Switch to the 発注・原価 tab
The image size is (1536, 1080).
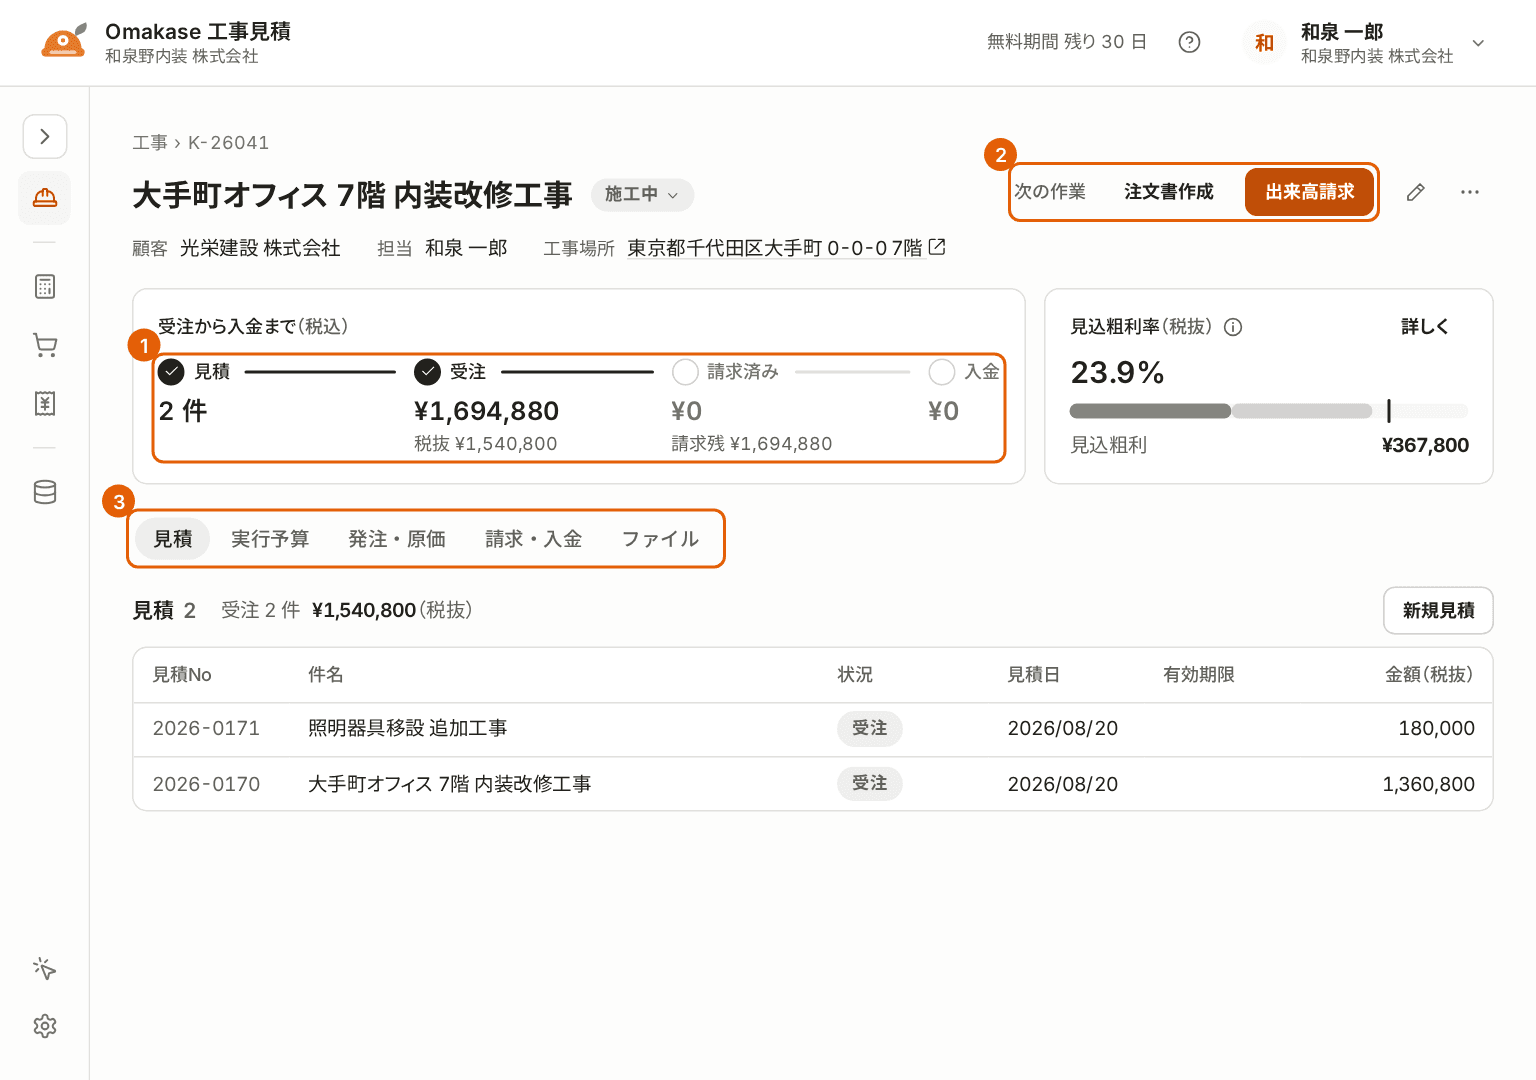(397, 539)
